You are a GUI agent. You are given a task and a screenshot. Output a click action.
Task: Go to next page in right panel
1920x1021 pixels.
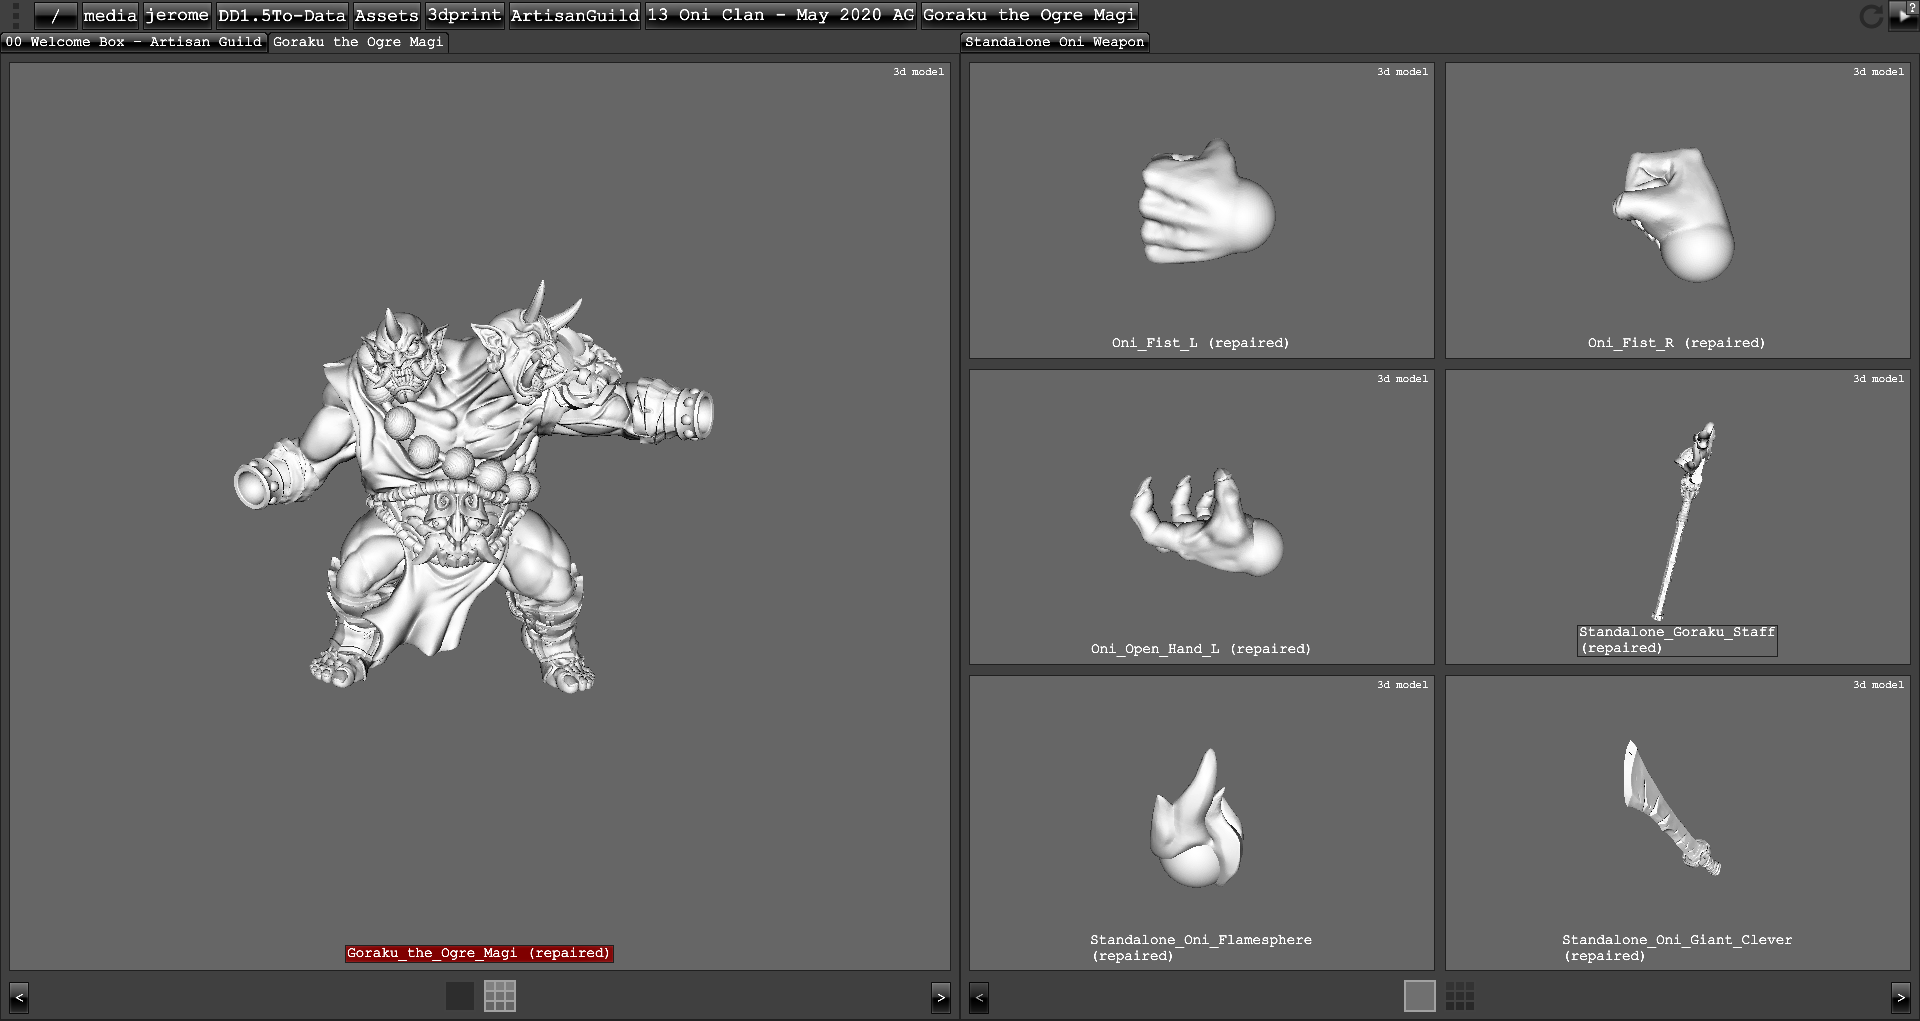tap(1901, 997)
